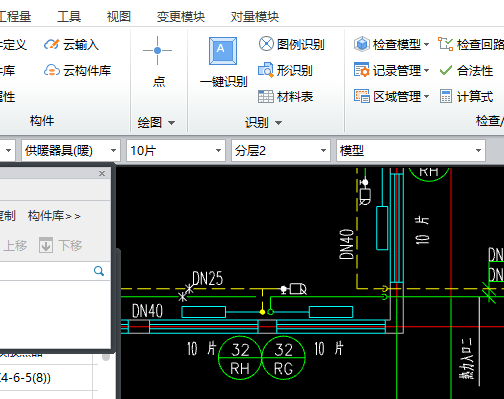Open the 云构件库 cloud component library
This screenshot has height=399, width=504.
coord(77,70)
